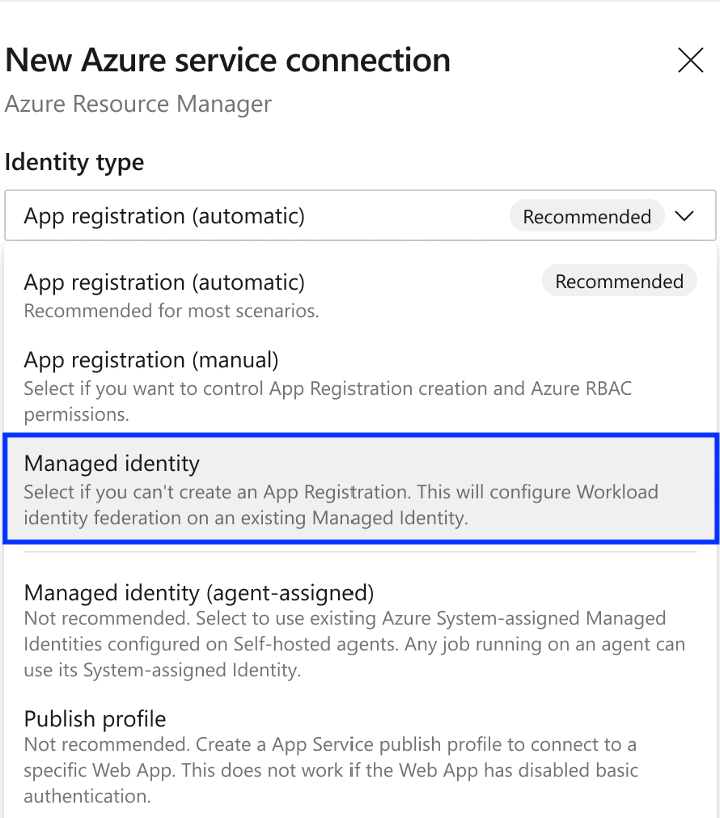Click the Recommended badge in the combo box
Screen dimensions: 720x818
[587, 216]
